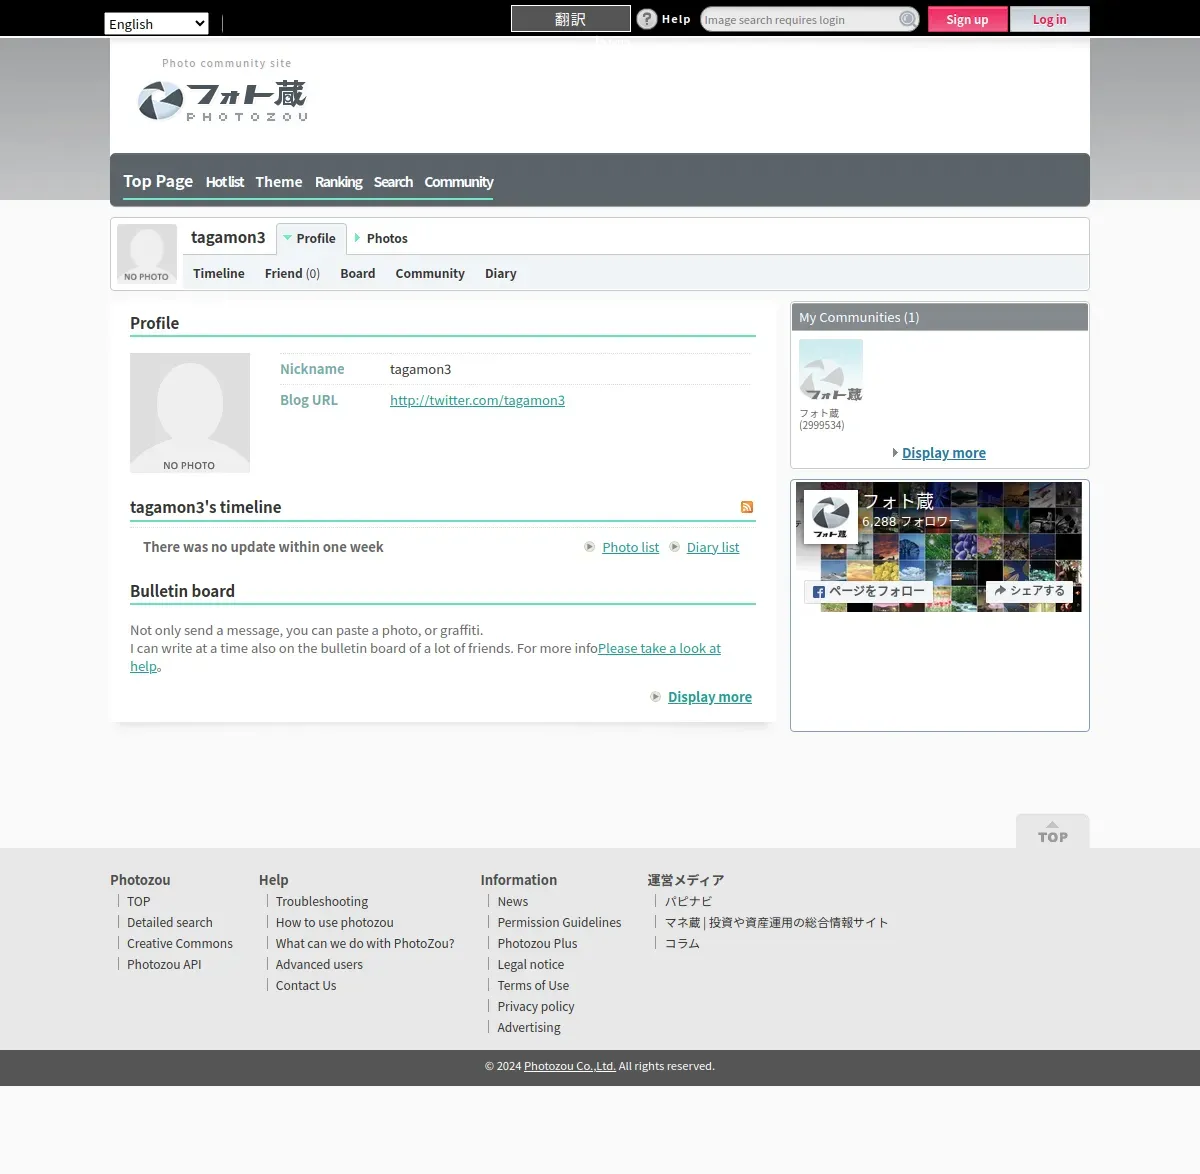Click the search magnifier icon

(x=907, y=19)
